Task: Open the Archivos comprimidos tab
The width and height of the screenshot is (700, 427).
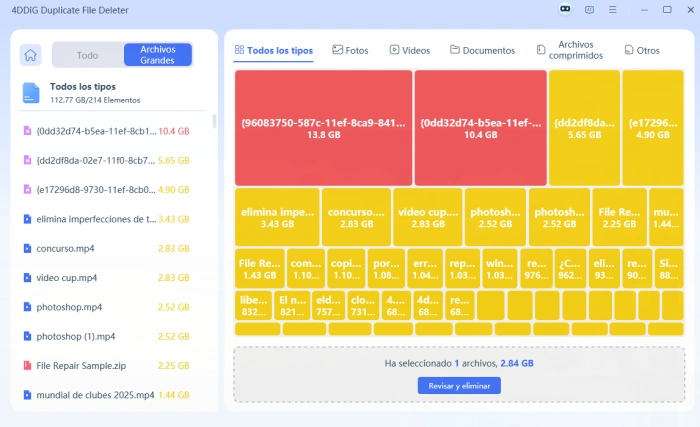Action: coord(570,50)
